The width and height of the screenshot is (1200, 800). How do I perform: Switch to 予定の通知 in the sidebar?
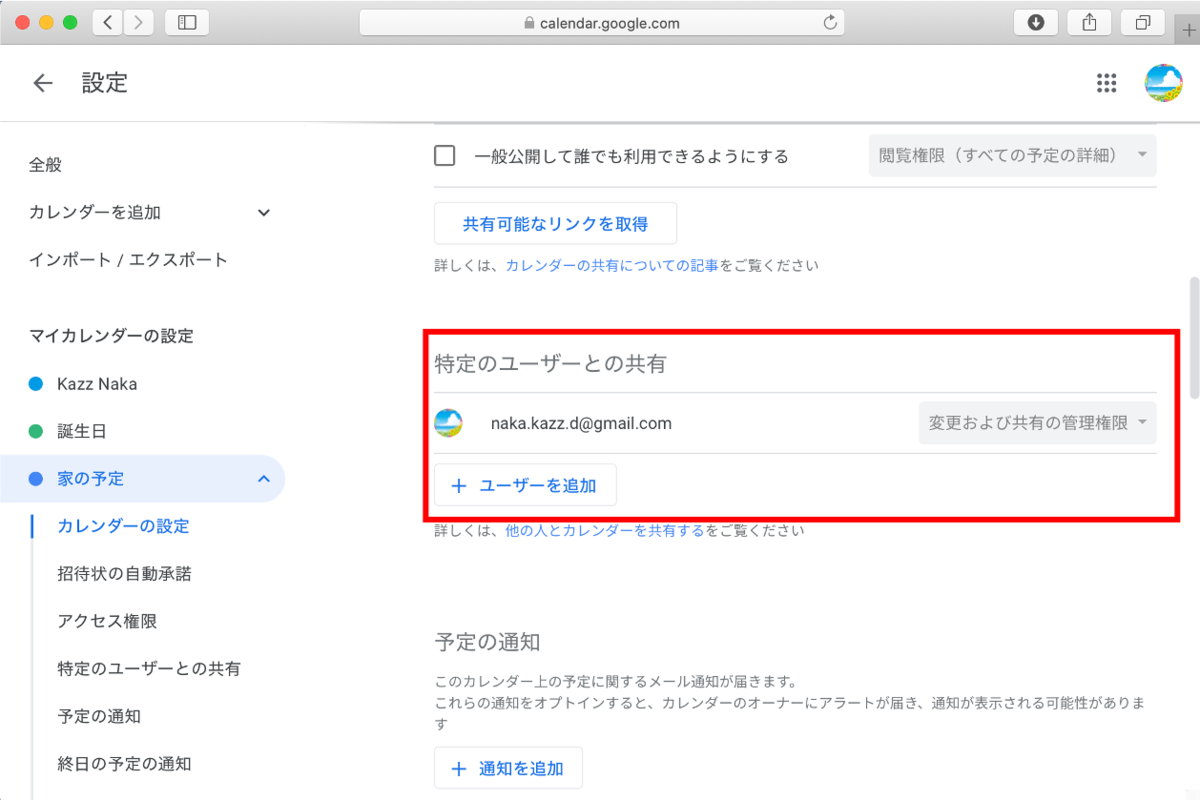[98, 716]
